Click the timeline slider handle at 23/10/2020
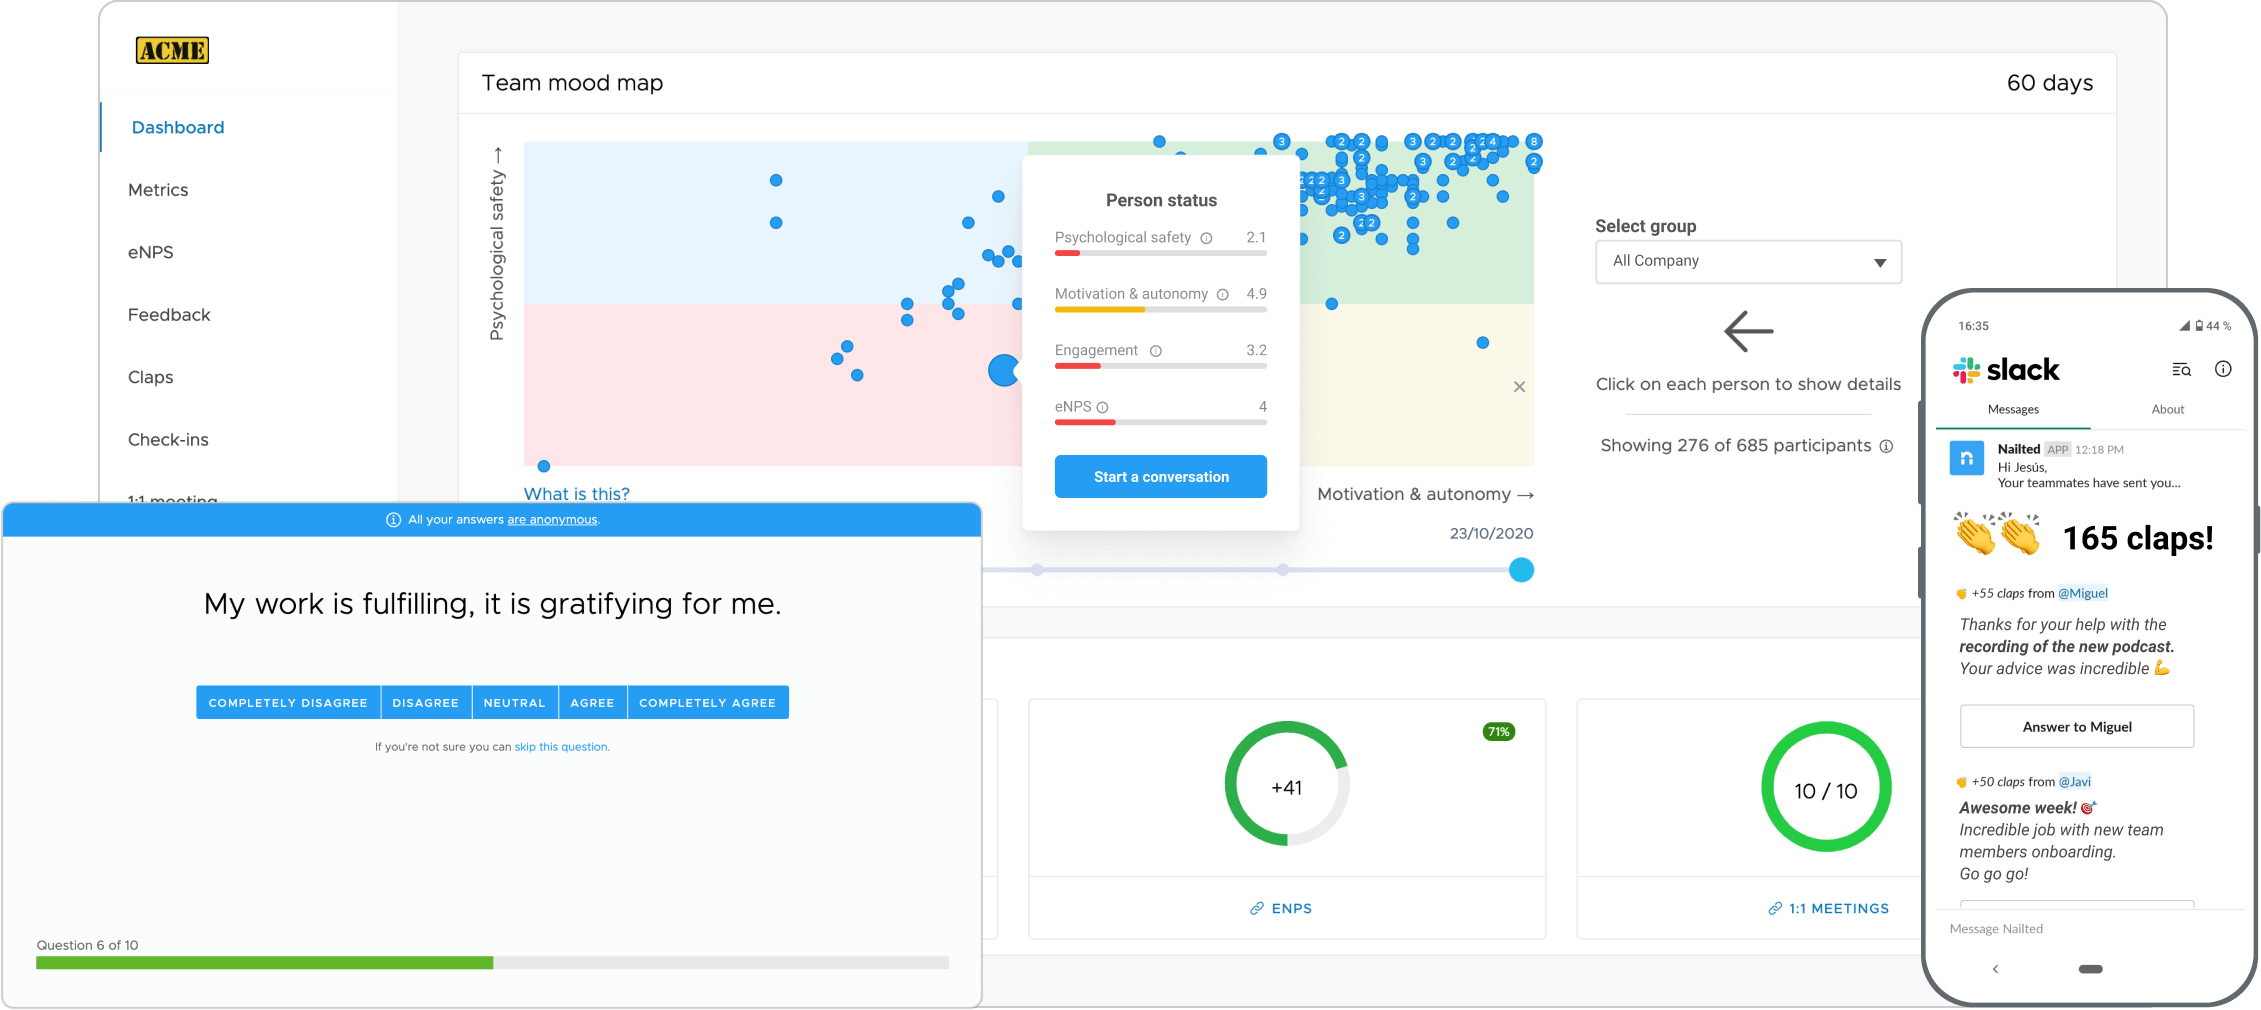Viewport: 2261px width, 1010px height. tap(1521, 570)
